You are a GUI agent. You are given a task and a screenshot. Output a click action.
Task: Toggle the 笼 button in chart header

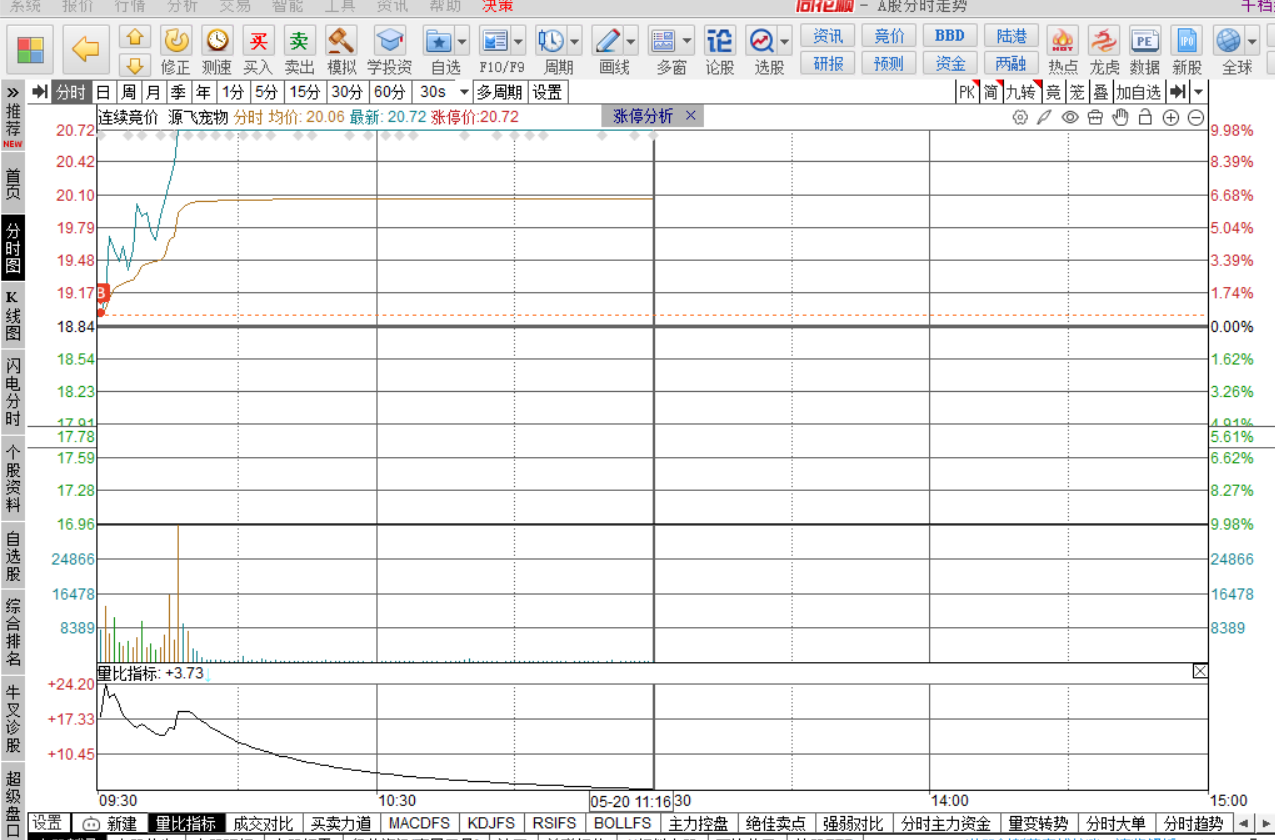1076,92
